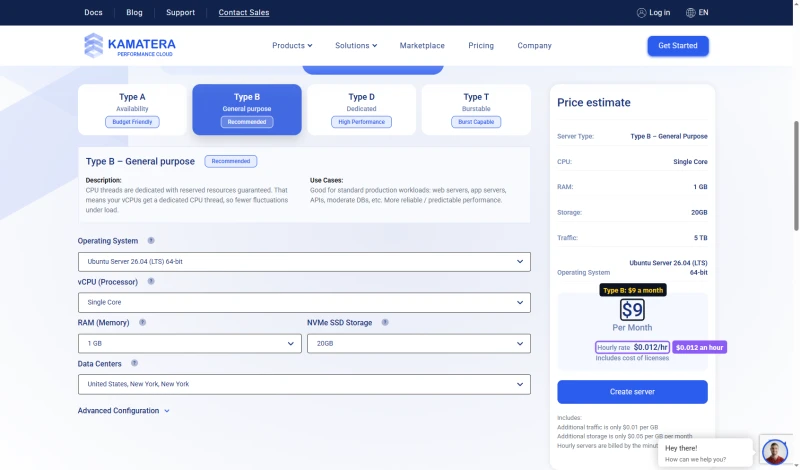Select the Type D Dedicated tab
800x470 pixels.
pyautogui.click(x=361, y=110)
